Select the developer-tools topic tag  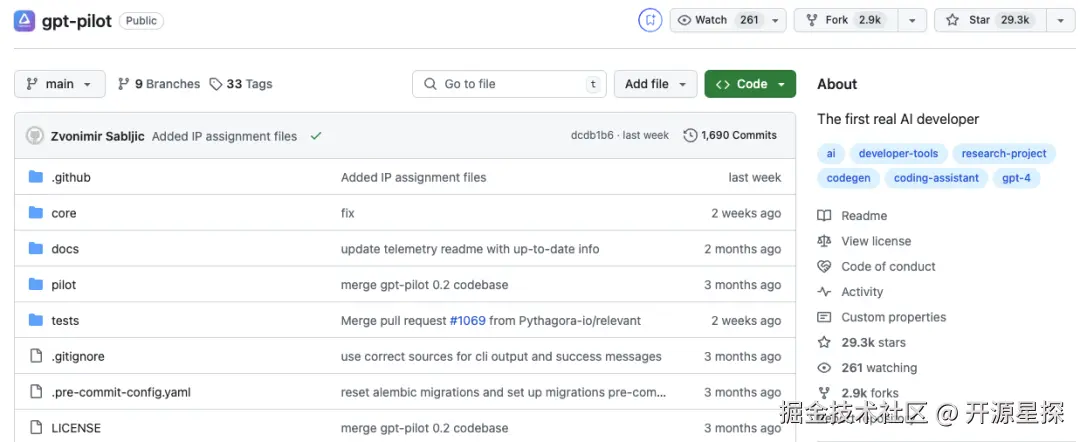pos(898,153)
